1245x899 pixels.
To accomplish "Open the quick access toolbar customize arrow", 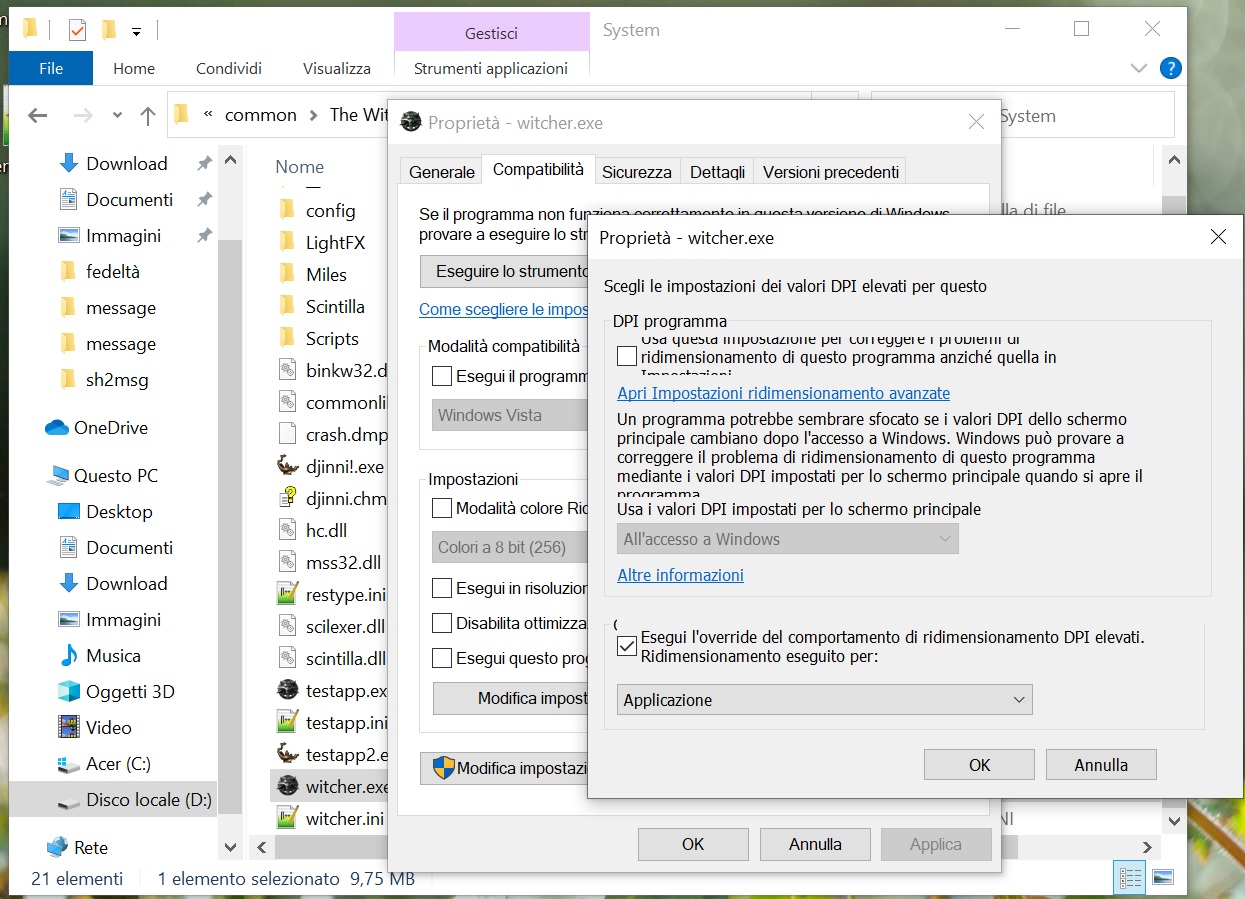I will pos(136,30).
